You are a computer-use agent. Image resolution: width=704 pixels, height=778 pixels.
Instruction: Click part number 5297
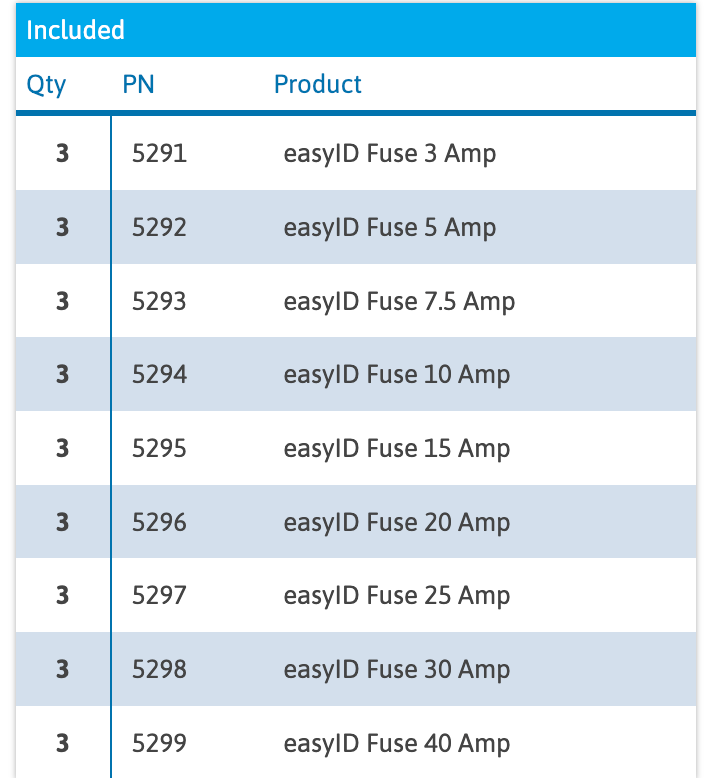(159, 595)
